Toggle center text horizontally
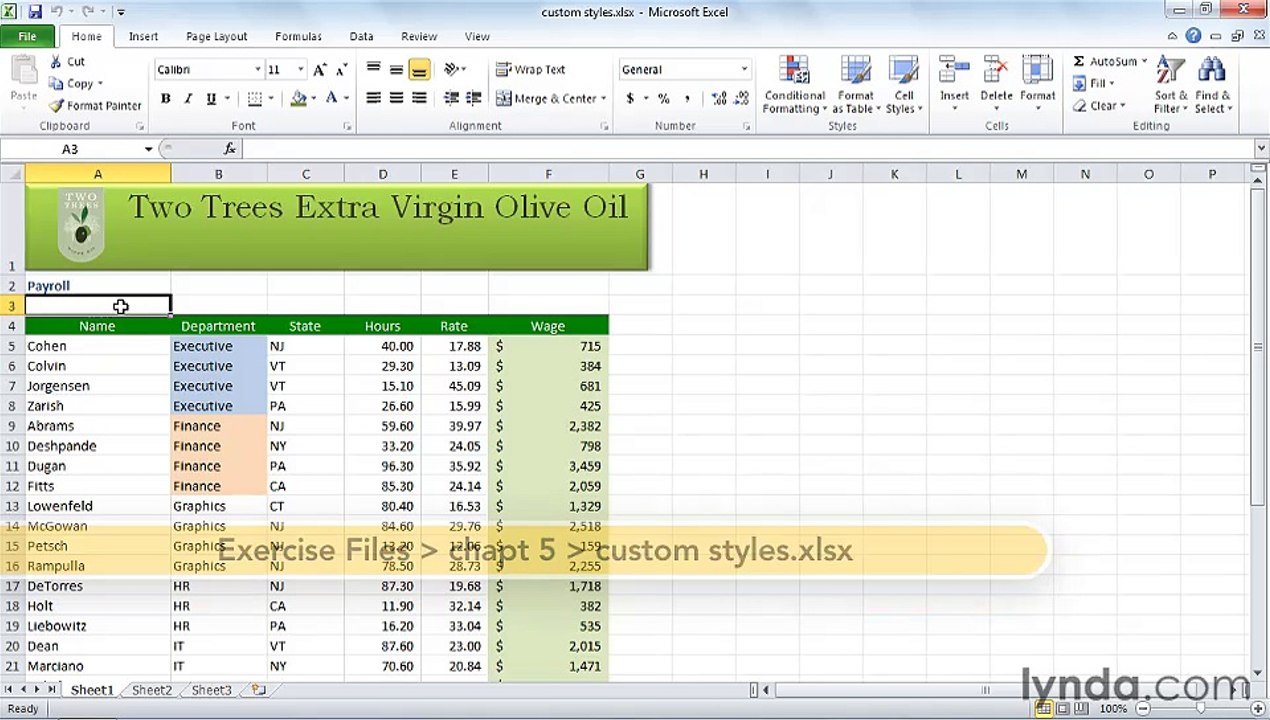 (x=396, y=98)
